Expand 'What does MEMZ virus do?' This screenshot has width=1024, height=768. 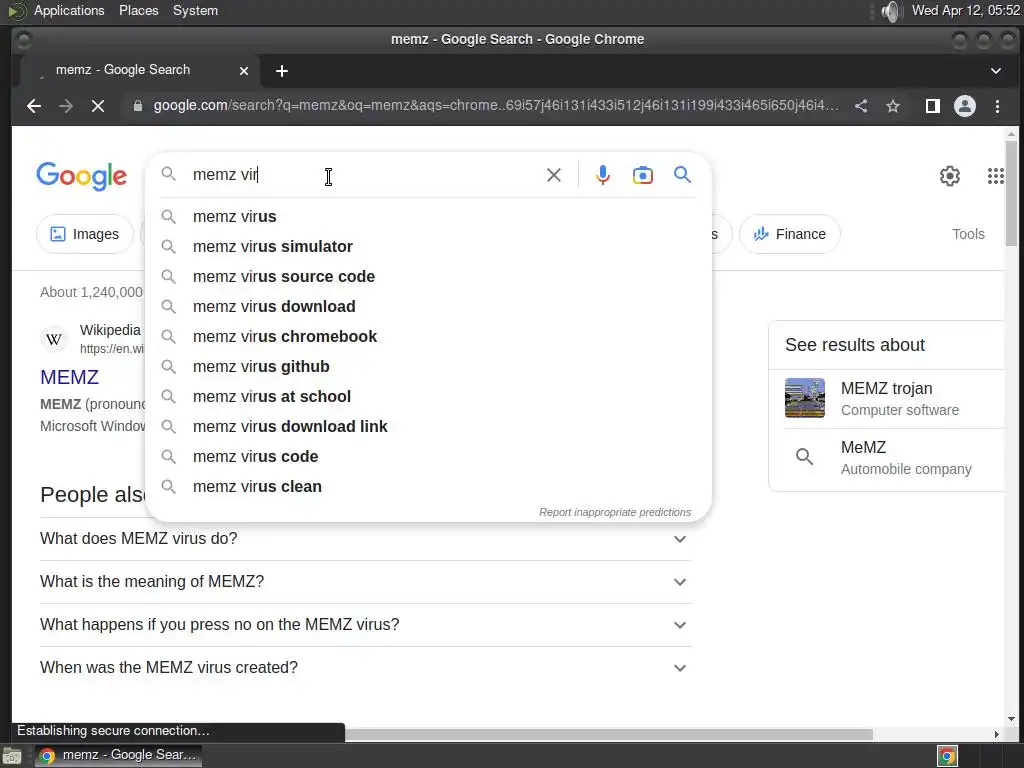[x=366, y=539]
